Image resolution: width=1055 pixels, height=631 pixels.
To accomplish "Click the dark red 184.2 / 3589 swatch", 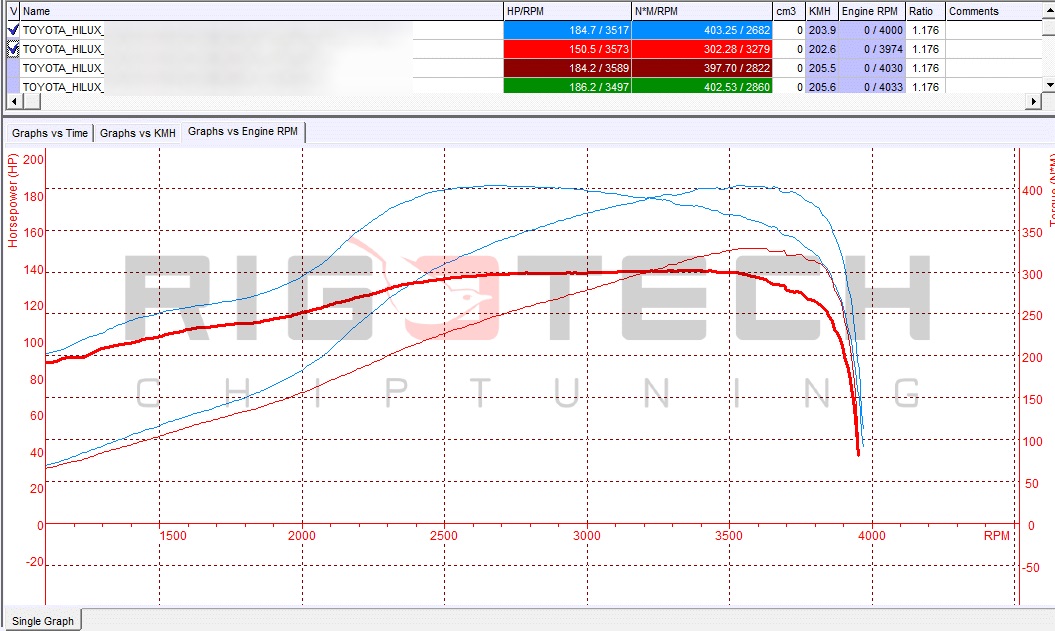I will click(567, 67).
